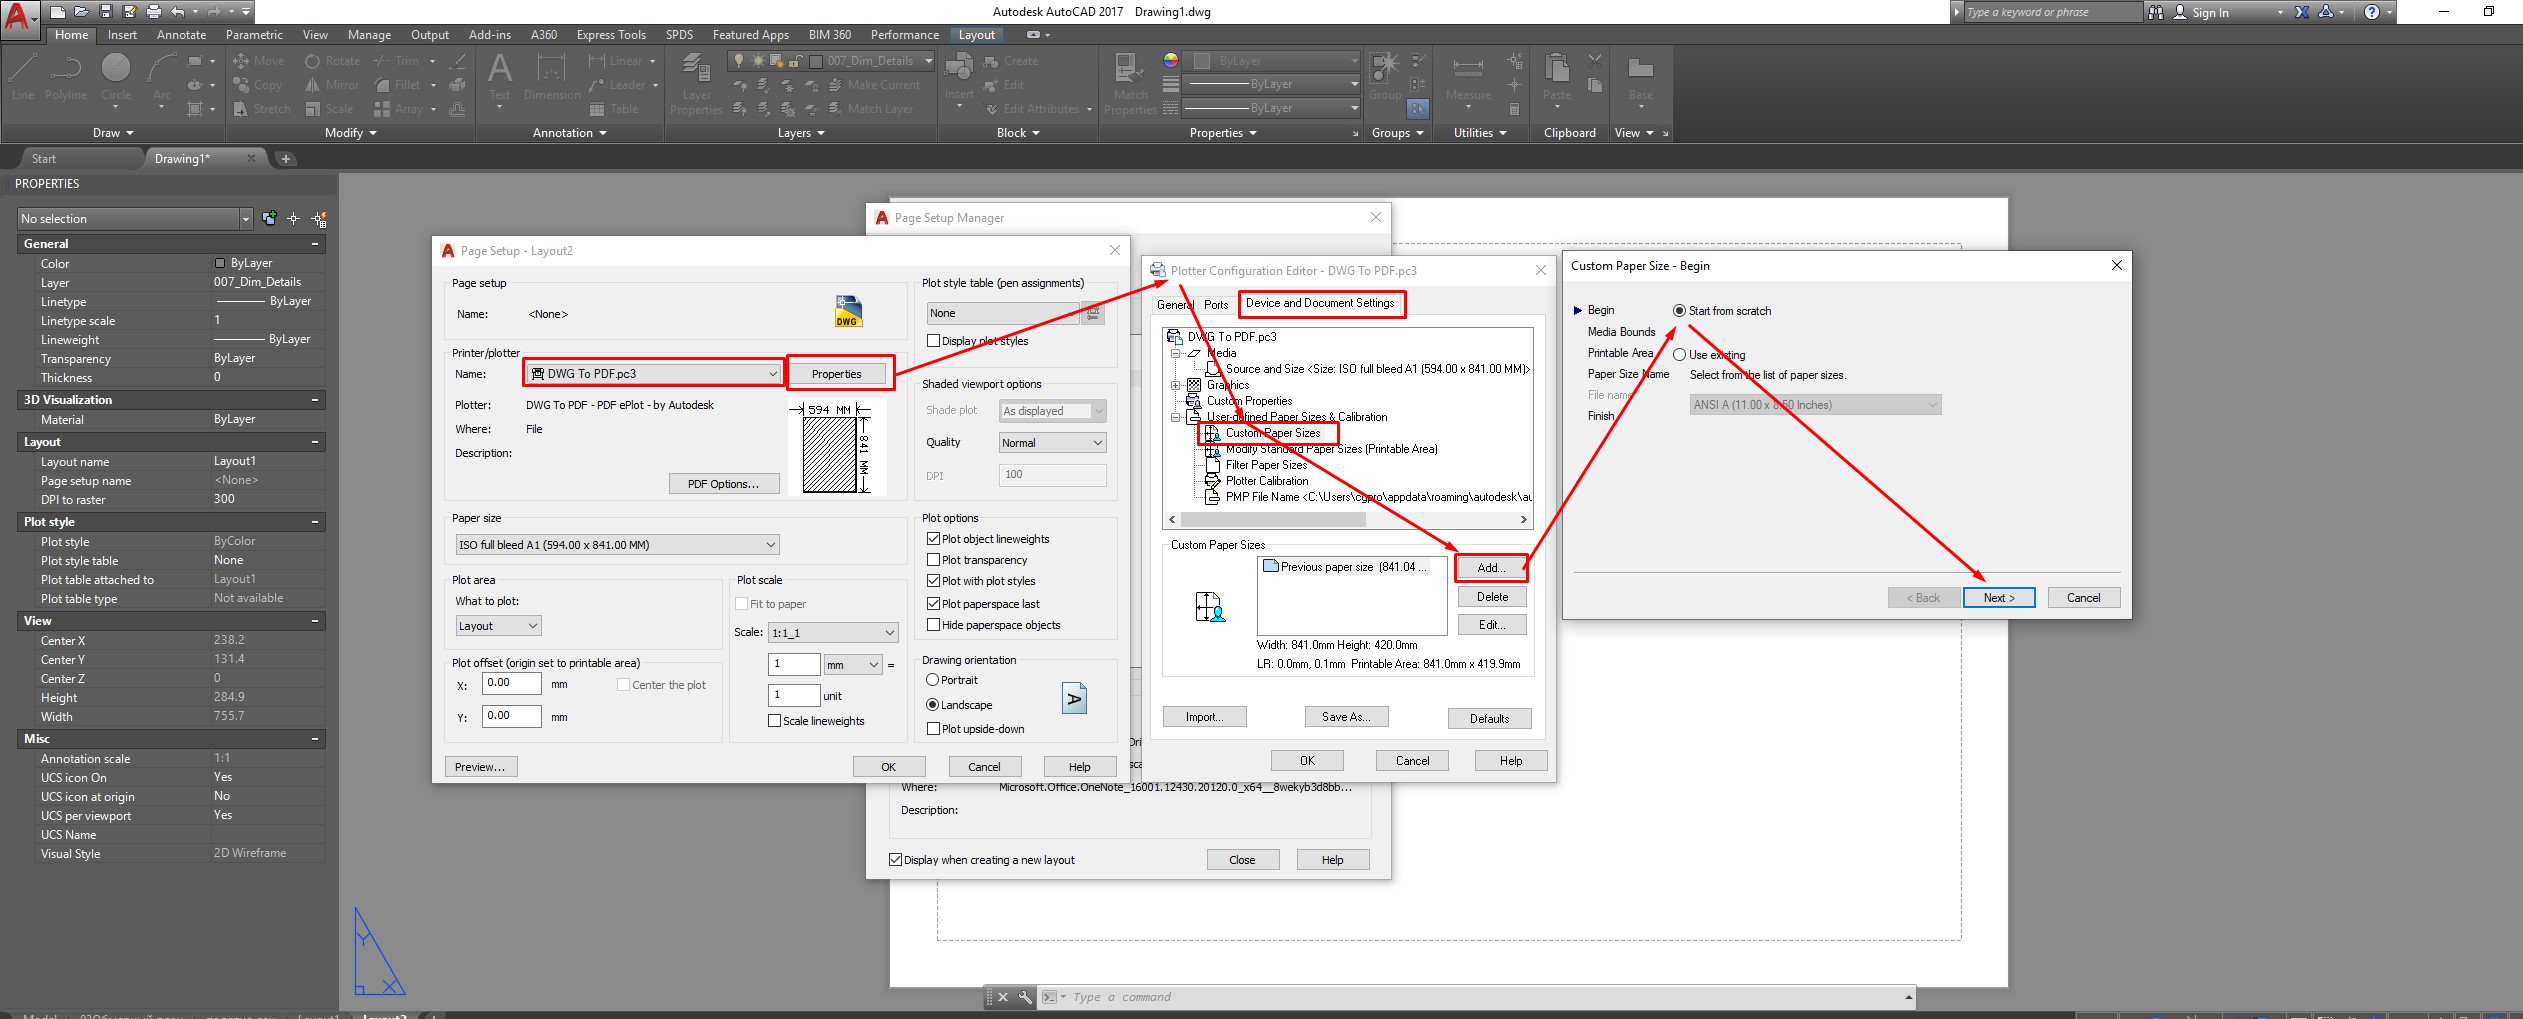Toggle Display when creating a new layout
The width and height of the screenshot is (2523, 1019).
895,860
